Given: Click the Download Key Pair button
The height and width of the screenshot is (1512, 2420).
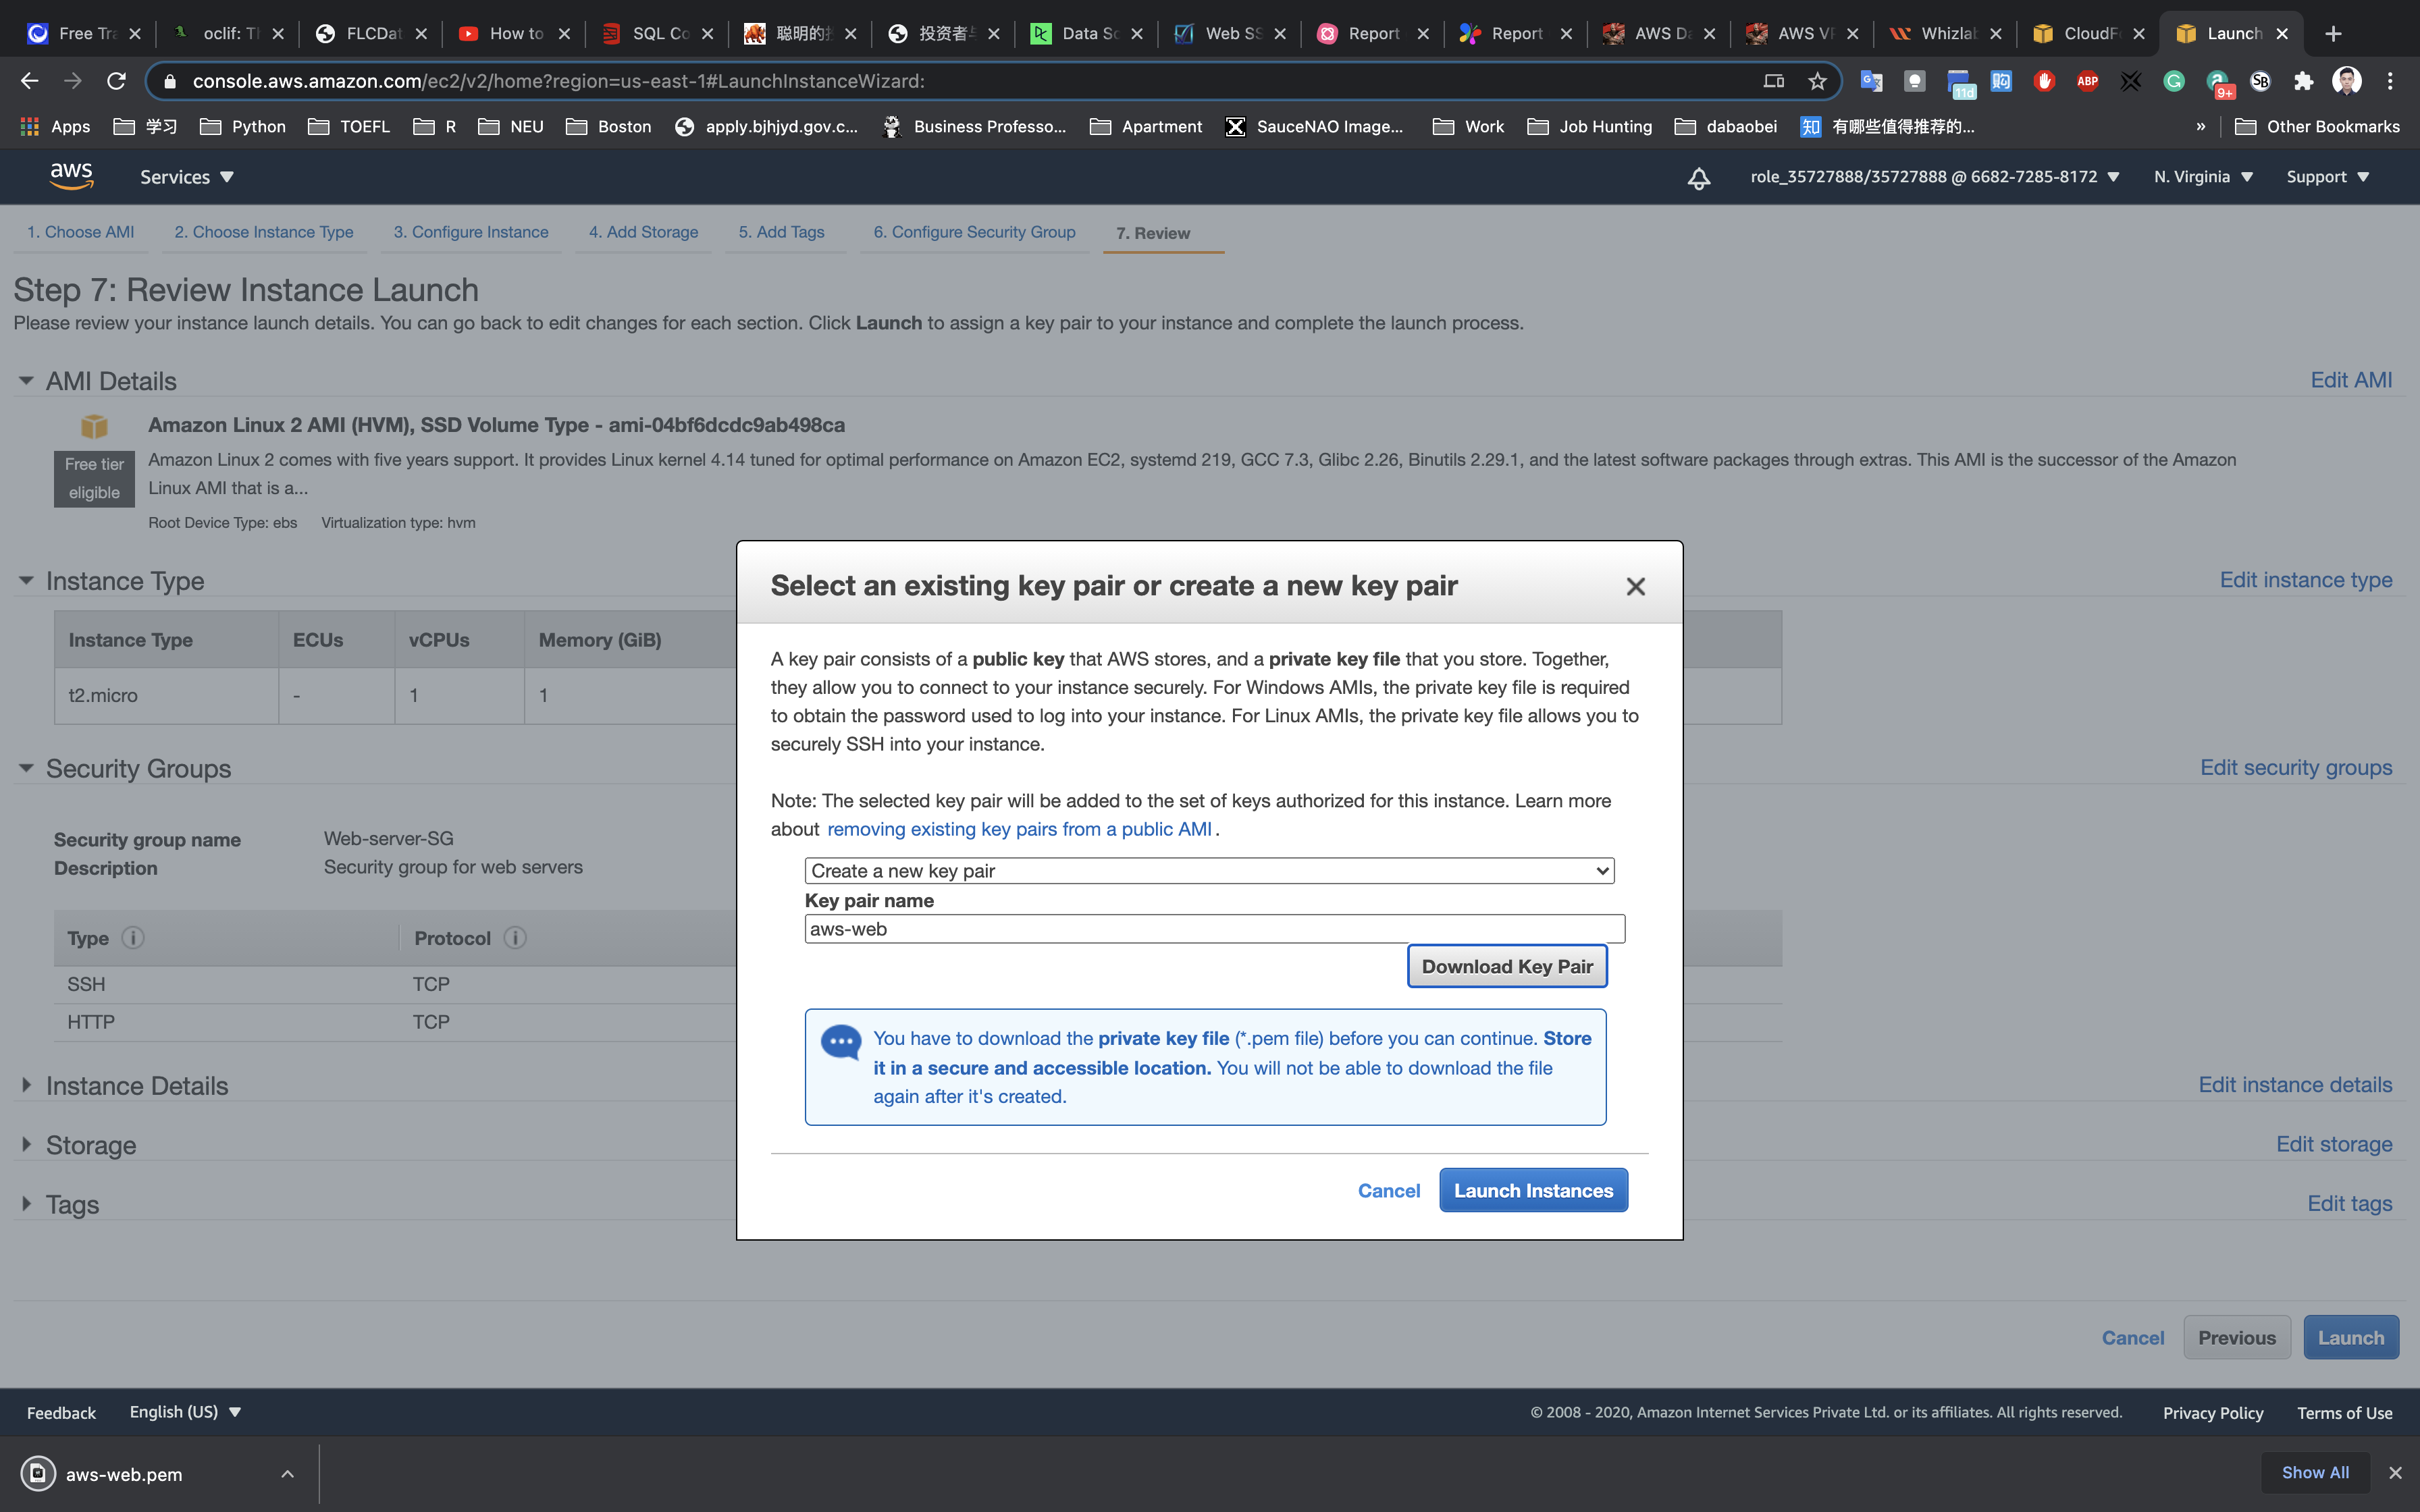Looking at the screenshot, I should (1506, 966).
